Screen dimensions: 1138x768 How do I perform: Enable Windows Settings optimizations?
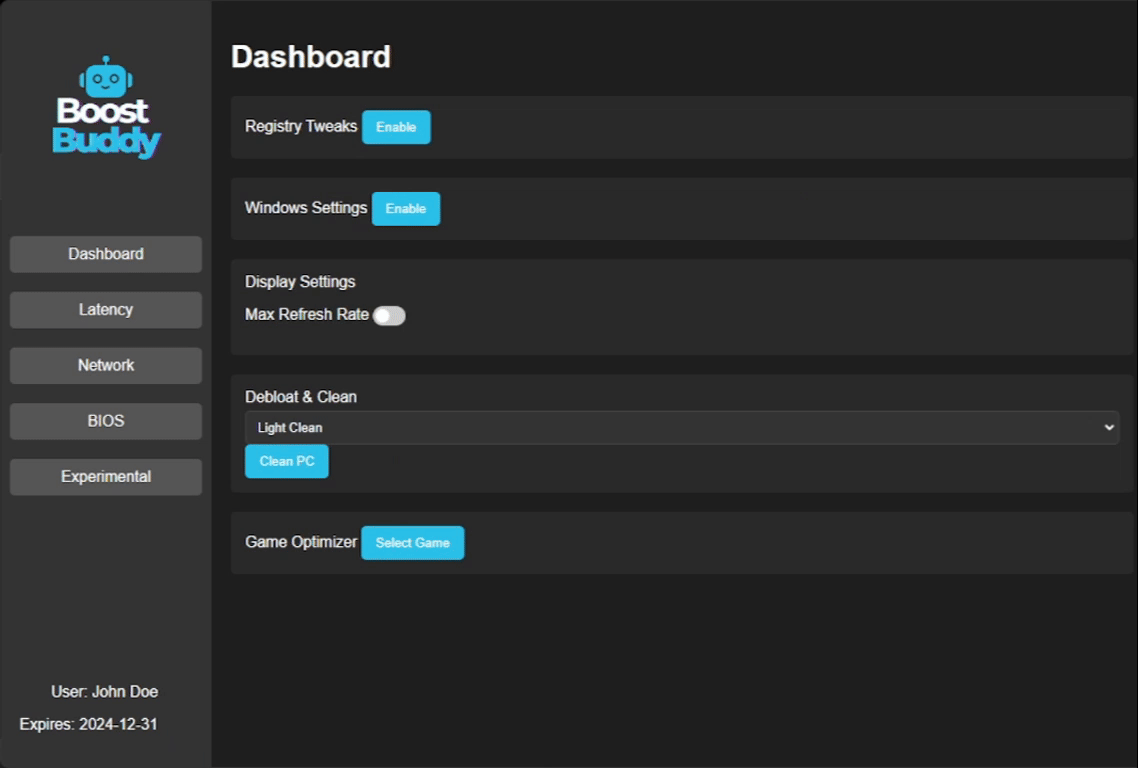406,209
